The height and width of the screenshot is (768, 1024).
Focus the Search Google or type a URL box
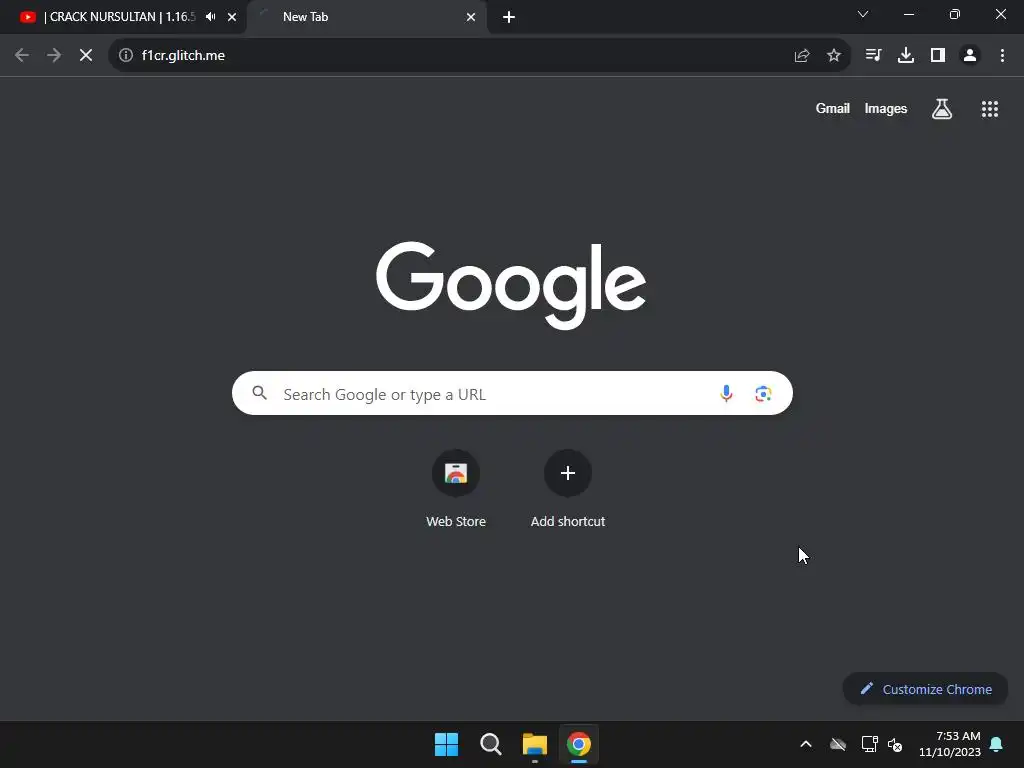point(512,393)
